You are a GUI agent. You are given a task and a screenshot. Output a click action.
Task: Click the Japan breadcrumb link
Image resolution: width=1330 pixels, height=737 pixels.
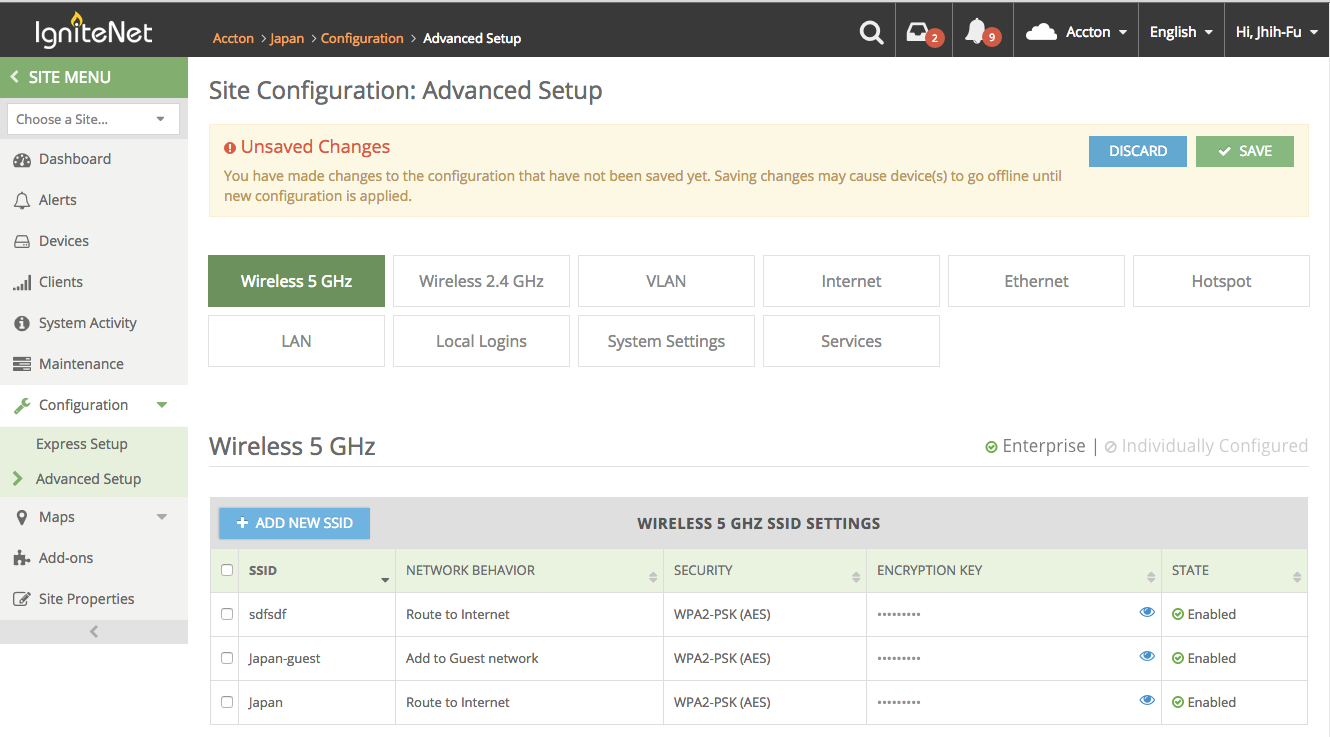pyautogui.click(x=287, y=38)
